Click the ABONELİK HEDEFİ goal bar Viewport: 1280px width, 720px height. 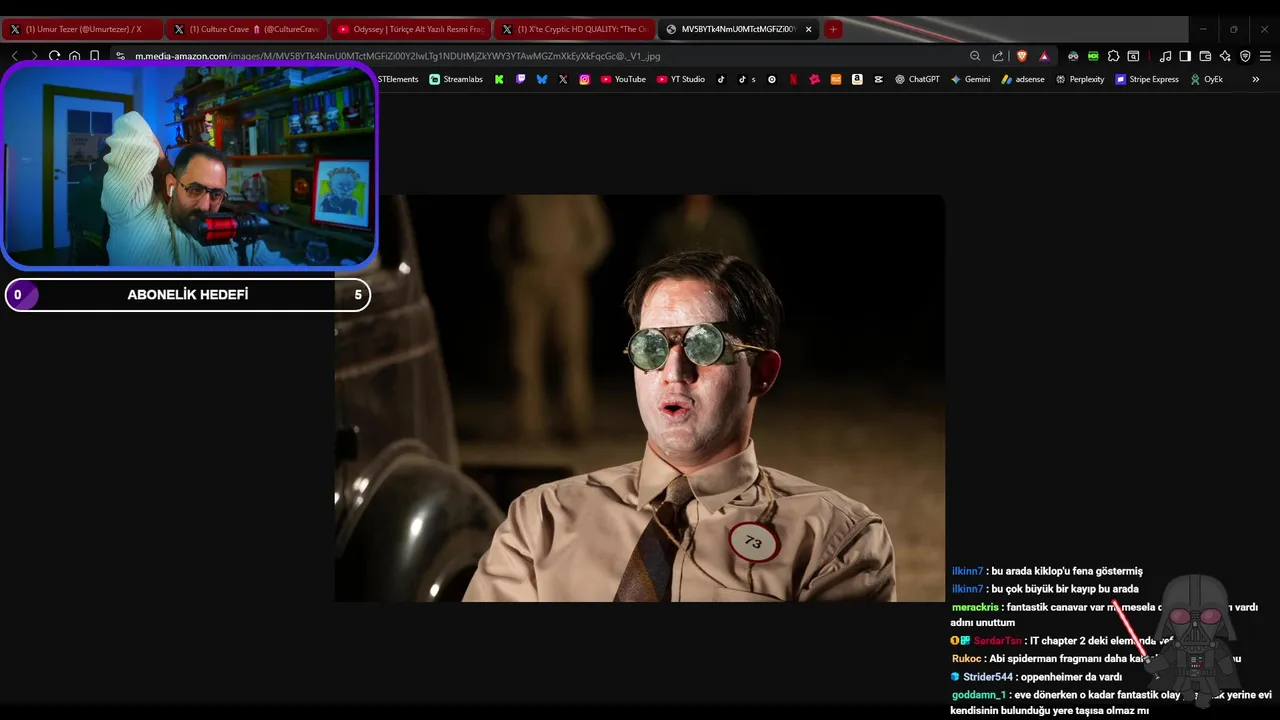(x=188, y=295)
